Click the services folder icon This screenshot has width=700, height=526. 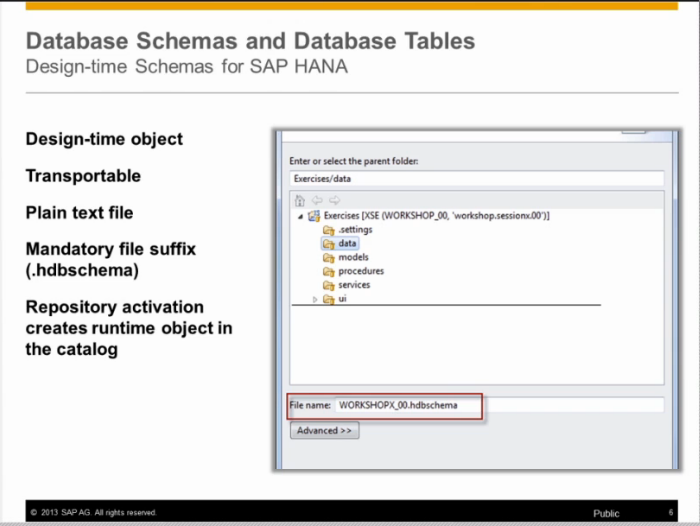click(x=329, y=285)
